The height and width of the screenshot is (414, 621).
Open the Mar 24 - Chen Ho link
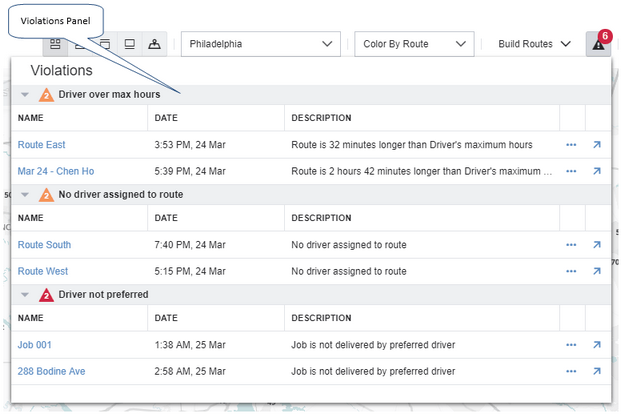coord(56,171)
